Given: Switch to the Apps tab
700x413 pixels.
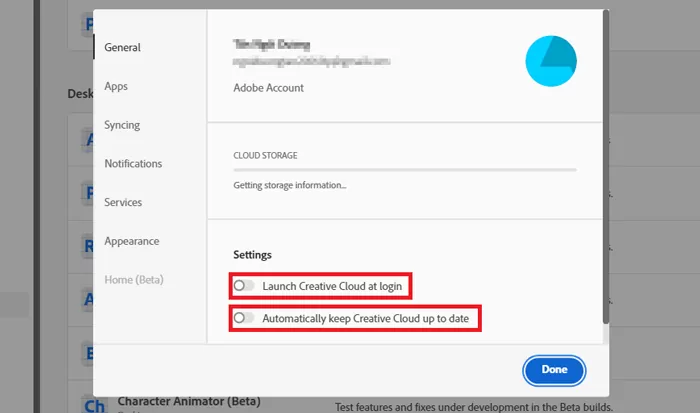Looking at the screenshot, I should pyautogui.click(x=116, y=86).
